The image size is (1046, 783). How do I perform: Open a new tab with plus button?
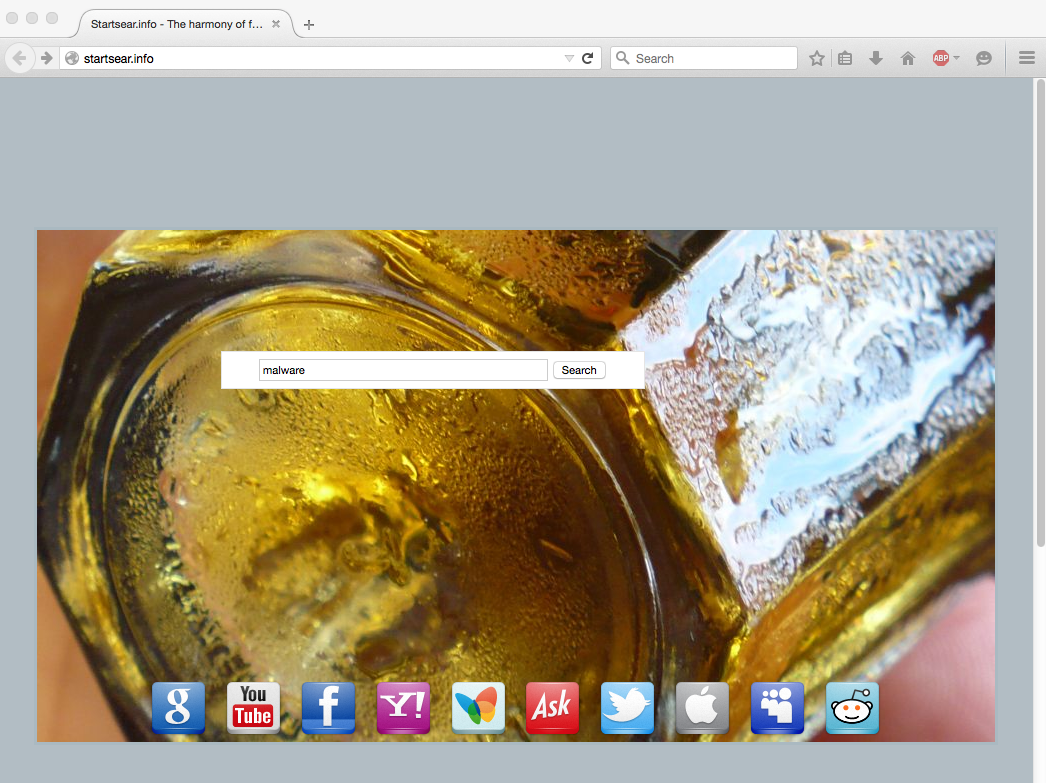click(309, 25)
